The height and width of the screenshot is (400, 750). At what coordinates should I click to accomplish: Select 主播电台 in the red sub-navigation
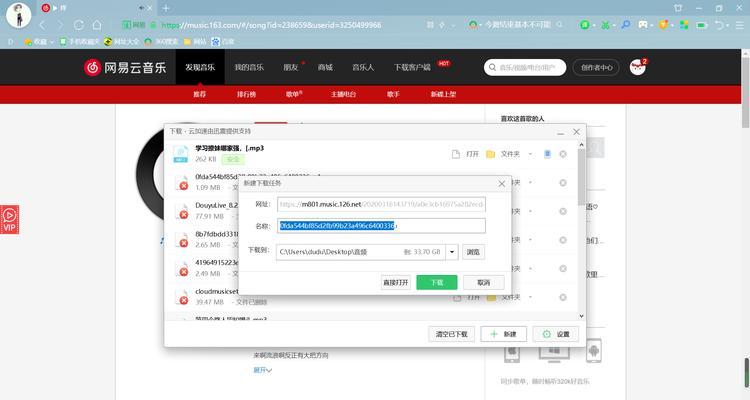click(x=343, y=94)
